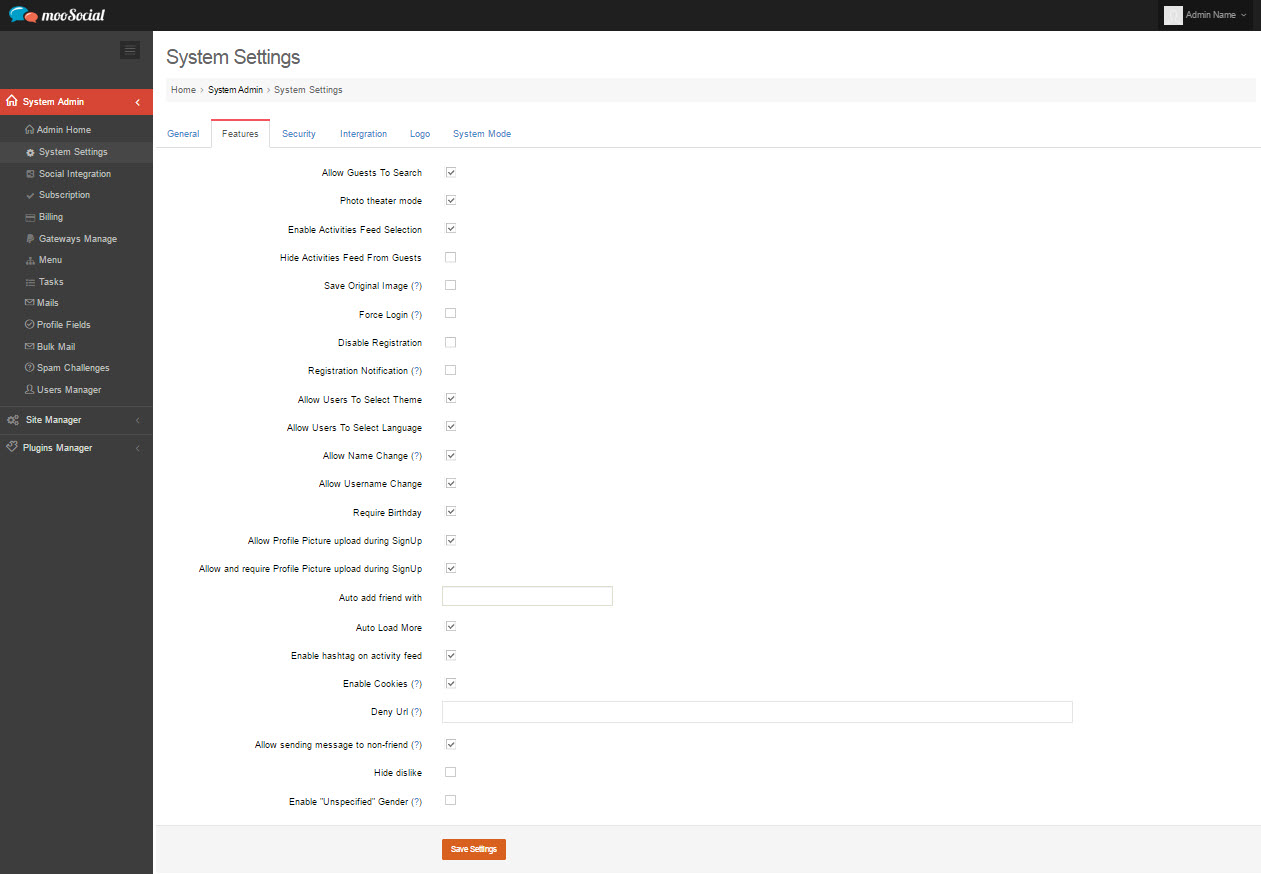Open the System Mode tab
This screenshot has height=874, width=1261.
[481, 133]
